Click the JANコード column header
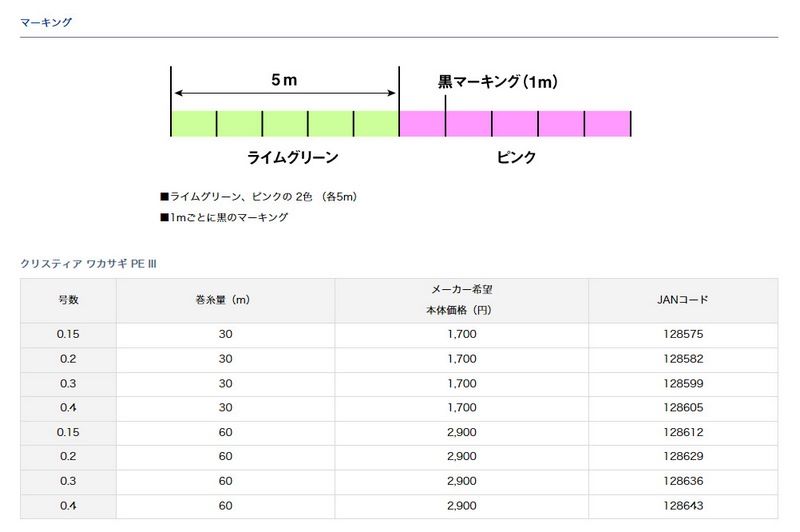 683,300
